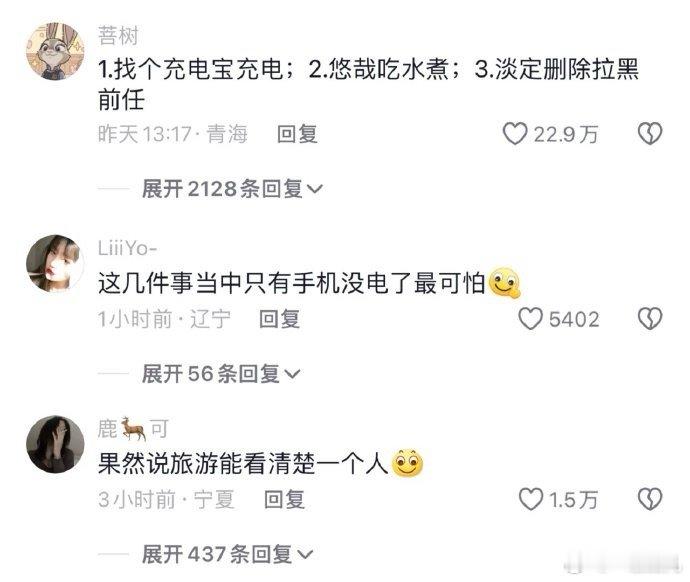Open 鹿可's avatar profile picture
The image size is (690, 582).
point(55,444)
